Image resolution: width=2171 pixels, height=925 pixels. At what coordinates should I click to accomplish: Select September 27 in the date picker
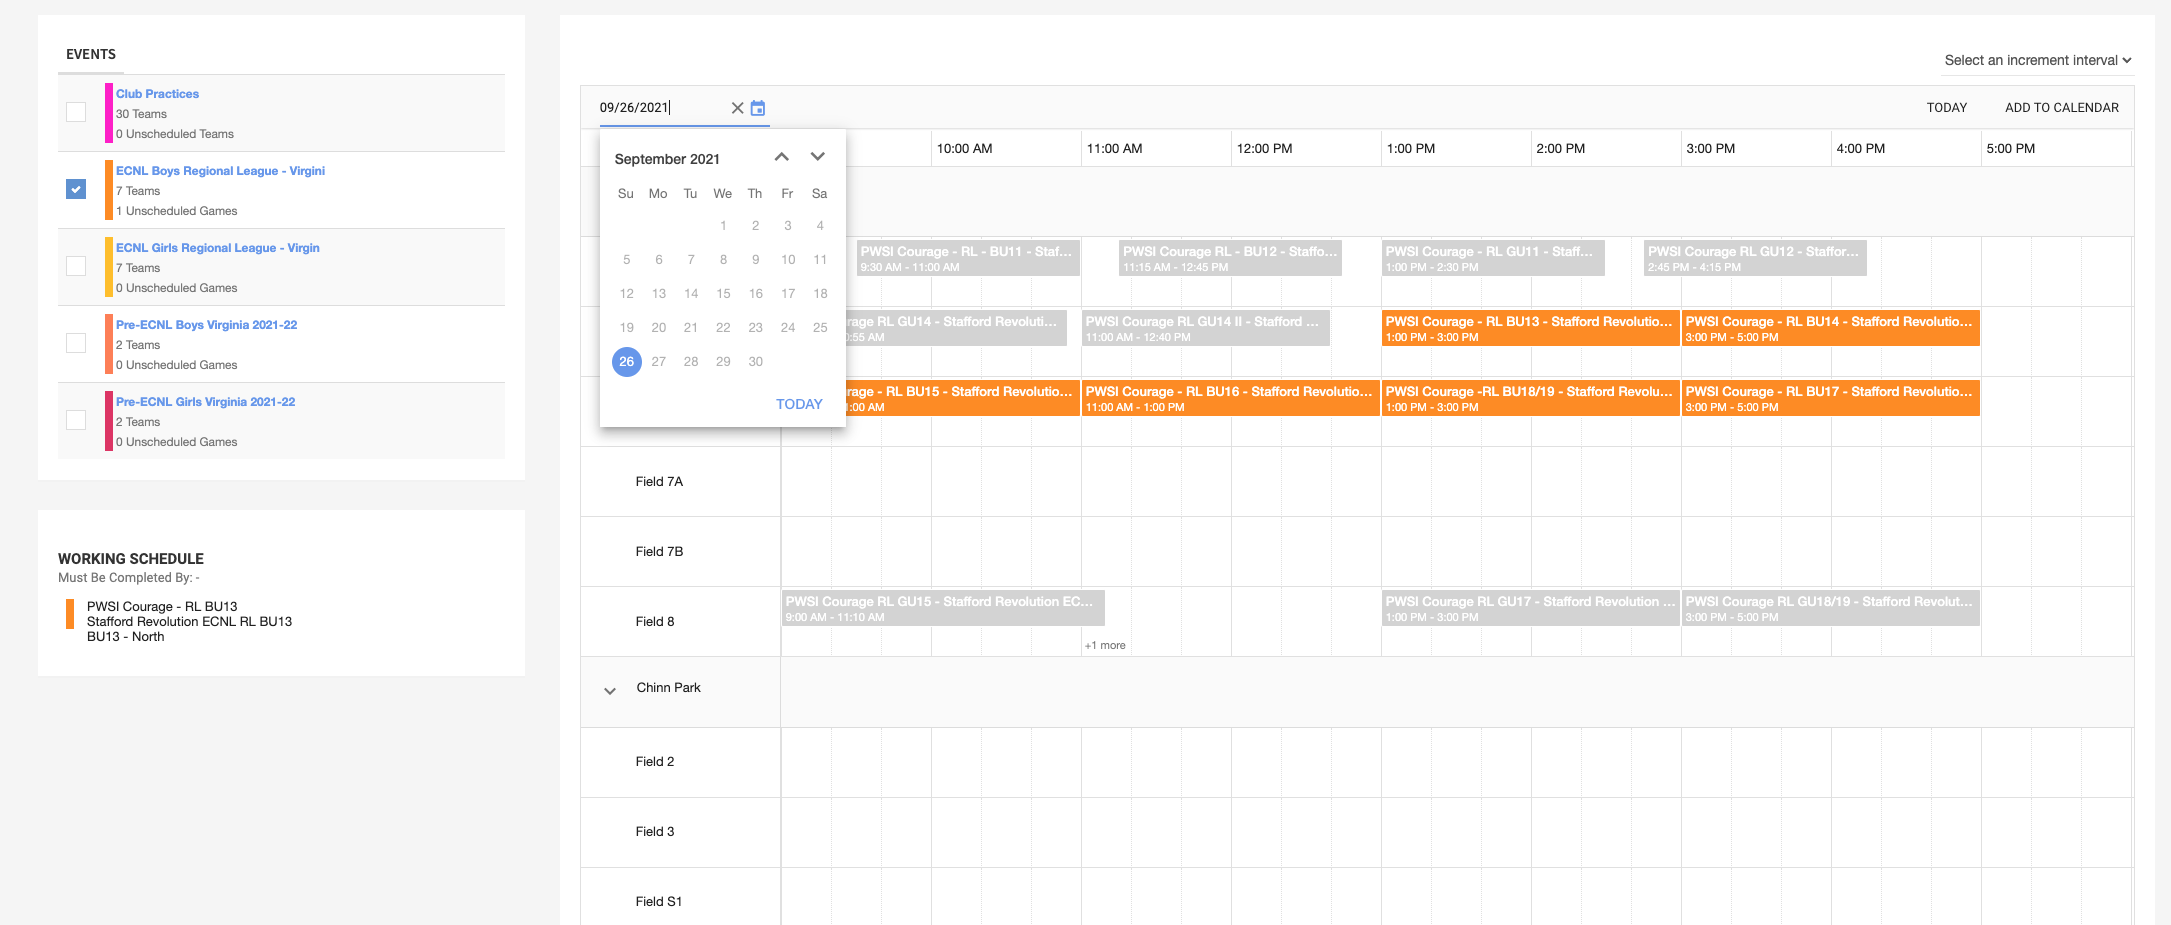click(659, 362)
